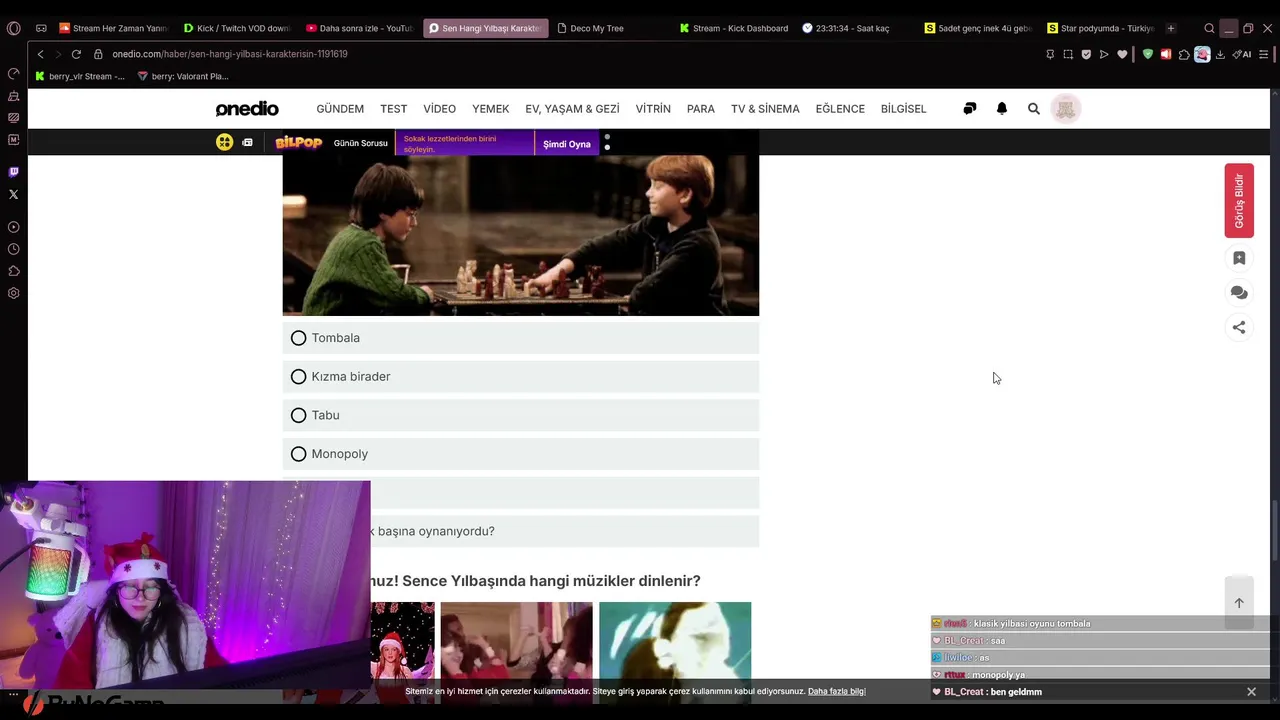Open TEST menu on Onedio

tap(393, 109)
